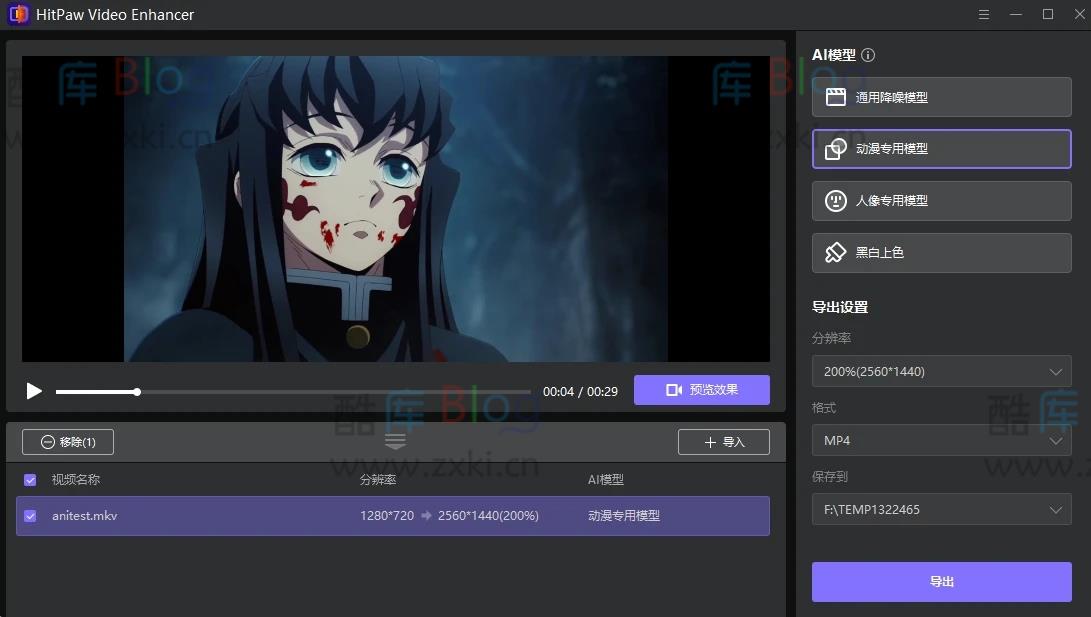Select the 通用降噪模型 denoise model icon
The image size is (1091, 617).
click(836, 96)
